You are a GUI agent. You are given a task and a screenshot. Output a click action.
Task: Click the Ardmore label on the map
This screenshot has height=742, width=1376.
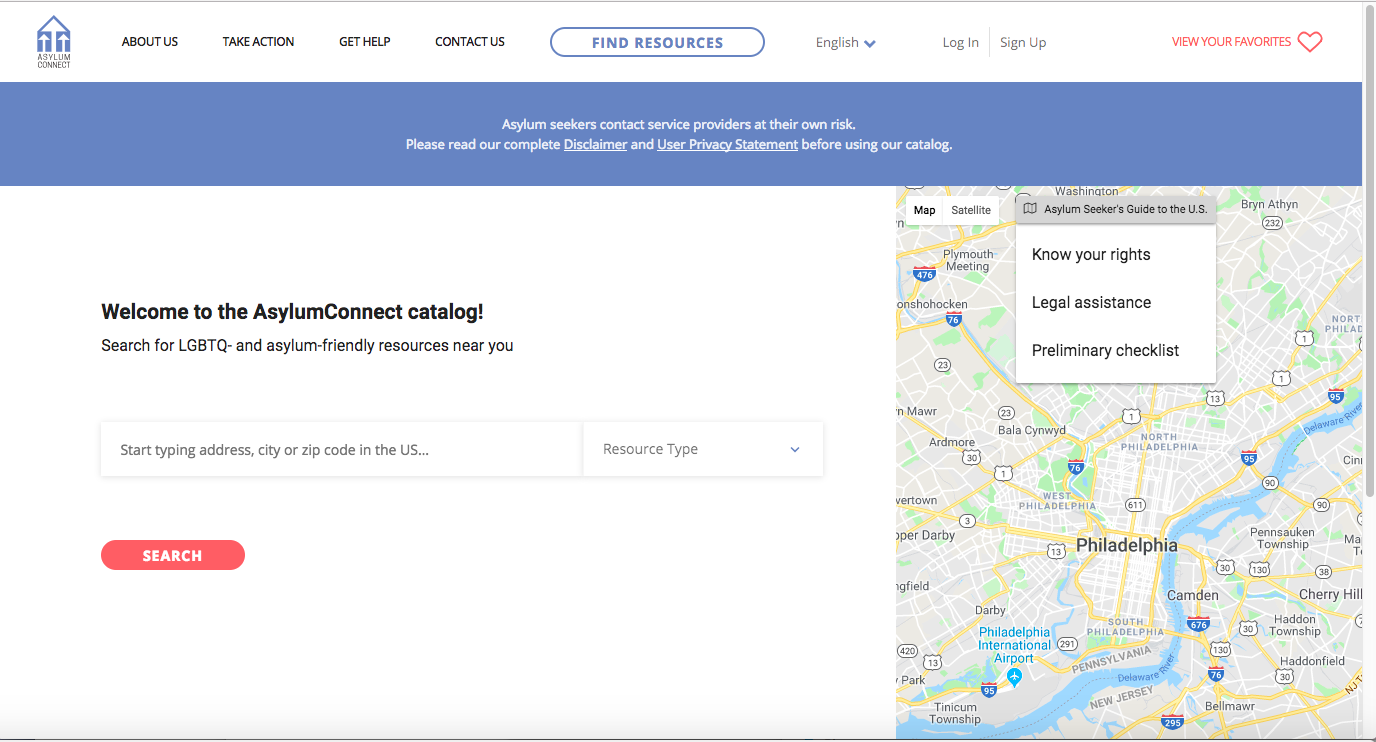952,442
